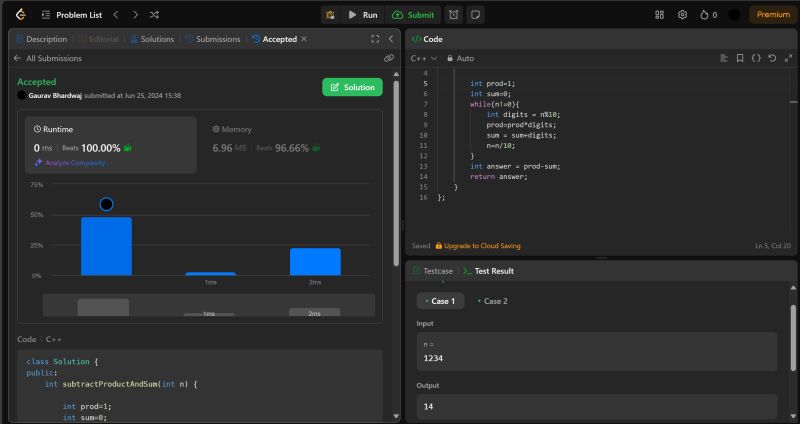The image size is (800, 424).
Task: Open the layout grid icon
Action: pyautogui.click(x=659, y=15)
